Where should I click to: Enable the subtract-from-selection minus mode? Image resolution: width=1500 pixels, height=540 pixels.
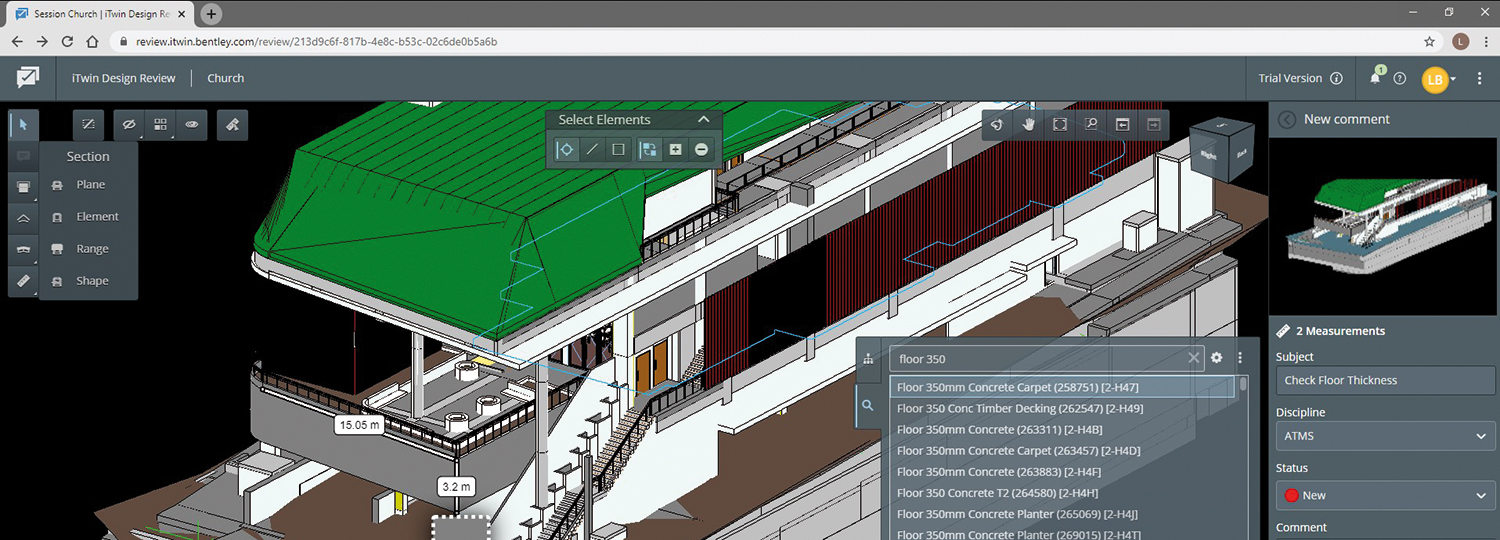point(701,149)
